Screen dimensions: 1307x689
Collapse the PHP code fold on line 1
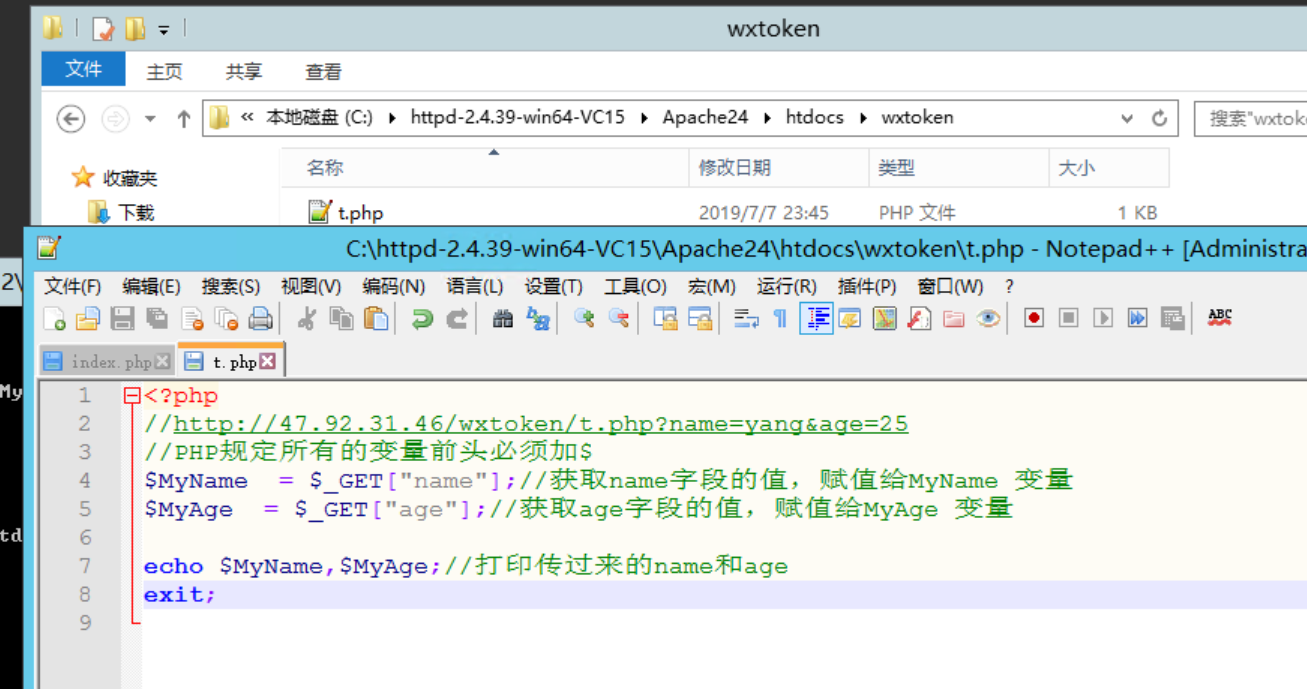point(131,396)
